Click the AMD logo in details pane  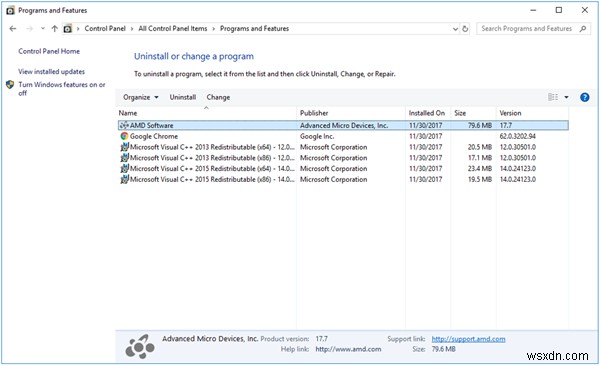point(140,346)
